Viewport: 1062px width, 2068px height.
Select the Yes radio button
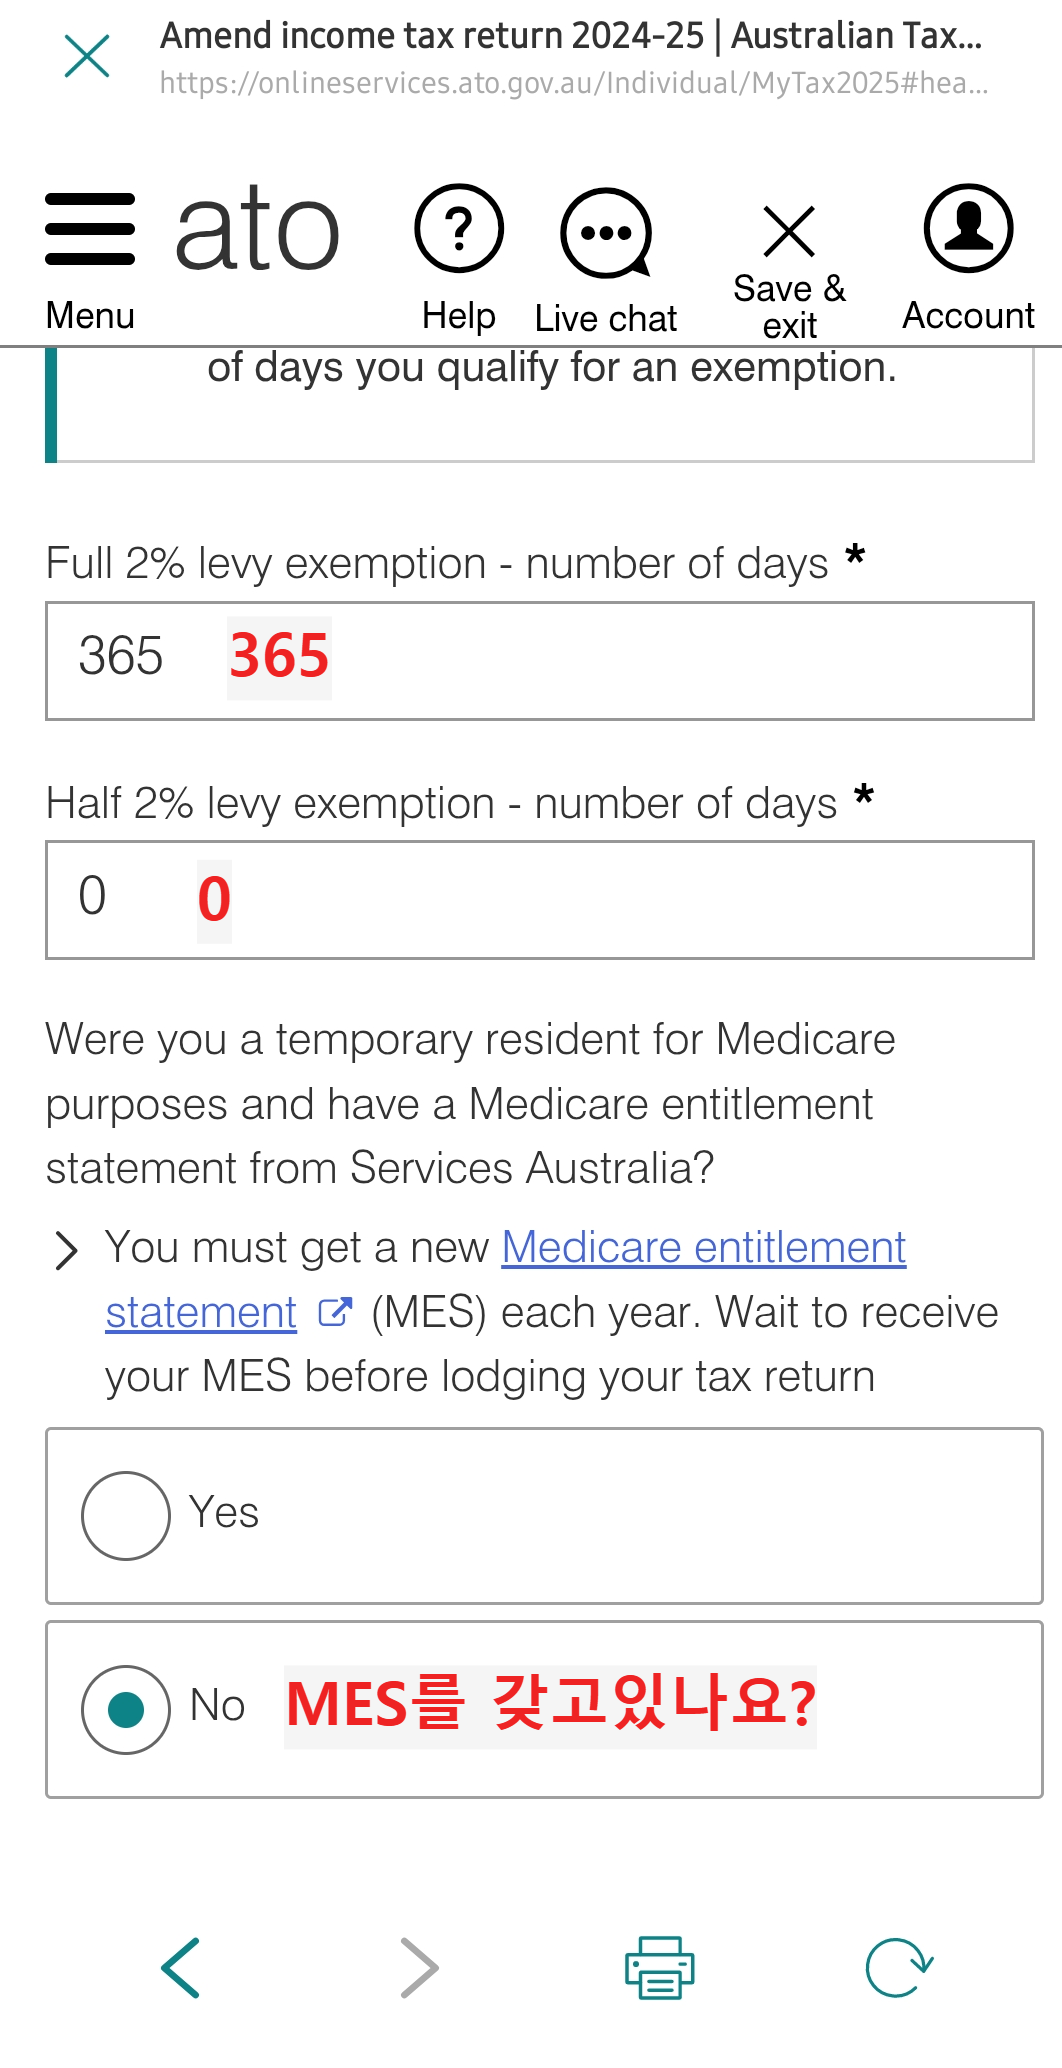[126, 1516]
